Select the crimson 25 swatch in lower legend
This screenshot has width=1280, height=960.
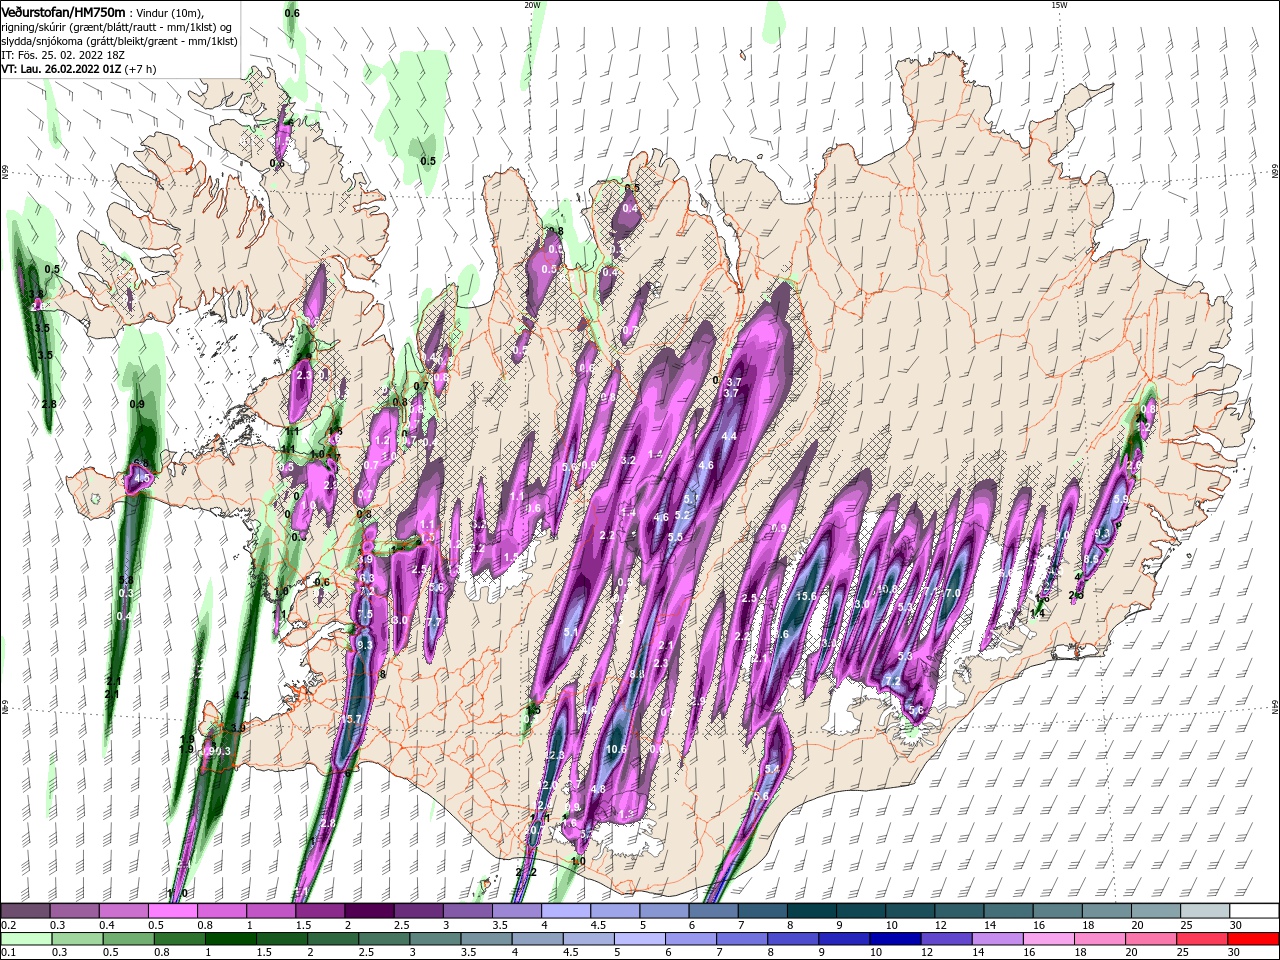coord(1203,940)
